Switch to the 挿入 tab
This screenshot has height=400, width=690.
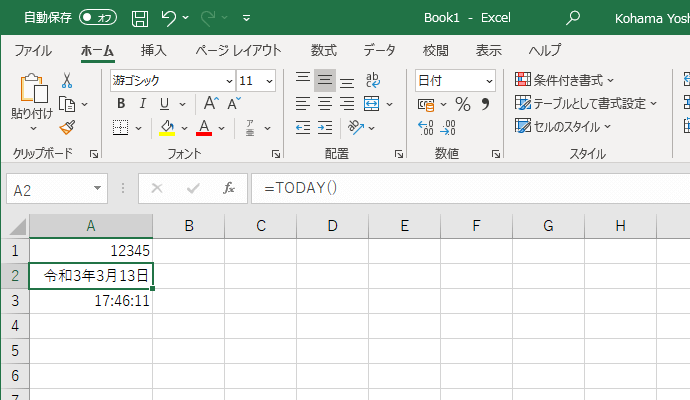153,50
